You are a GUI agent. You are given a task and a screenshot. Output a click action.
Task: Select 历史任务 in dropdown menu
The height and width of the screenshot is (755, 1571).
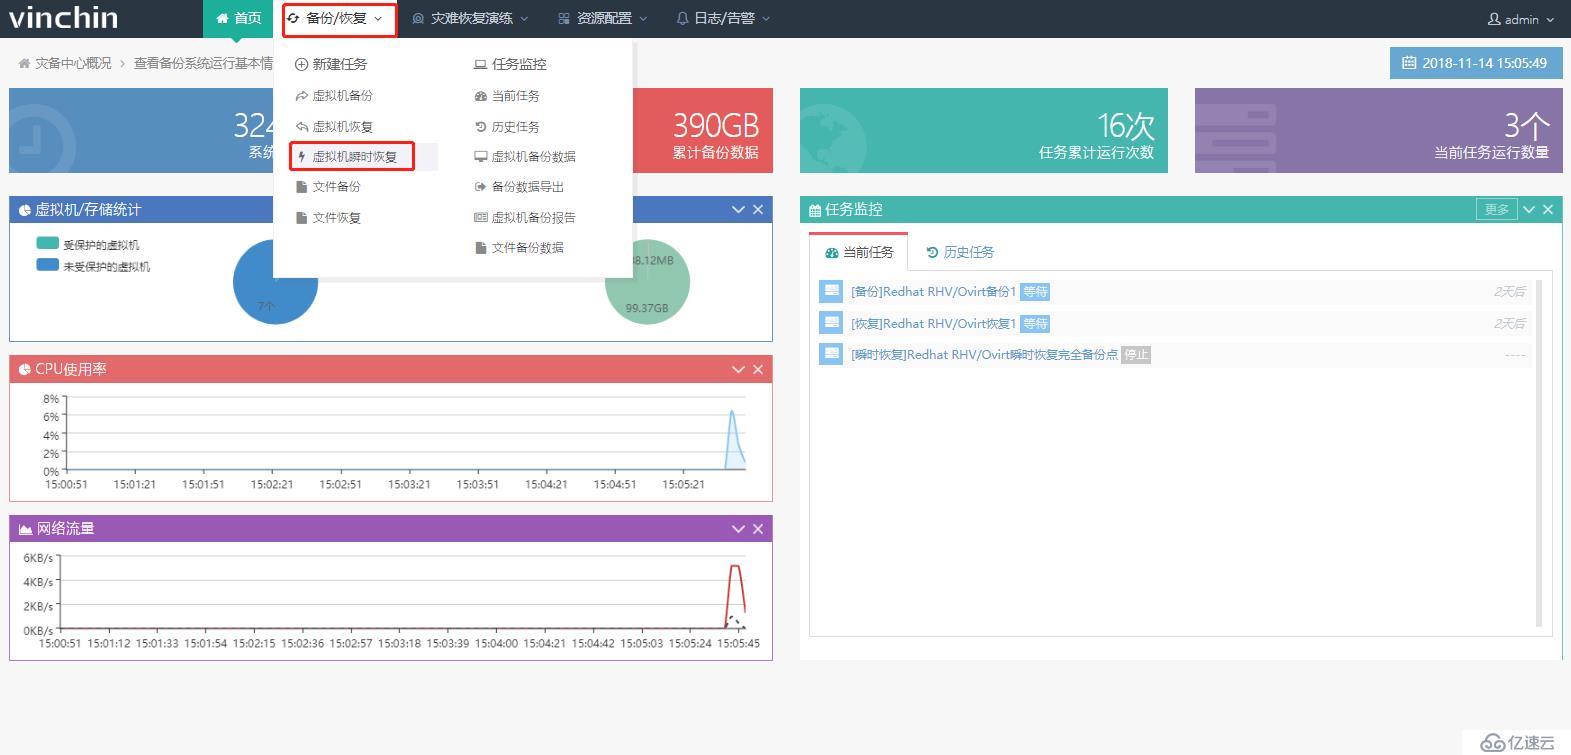(x=507, y=127)
